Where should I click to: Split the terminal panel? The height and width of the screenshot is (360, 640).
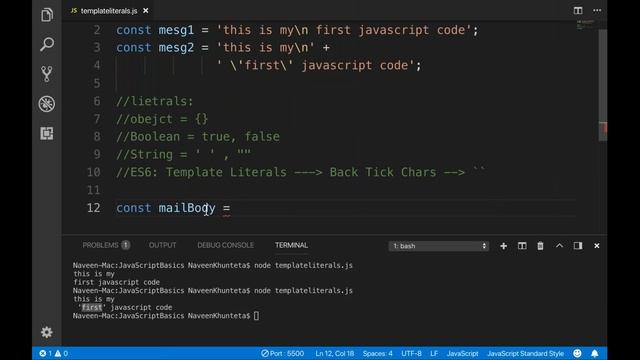[522, 246]
